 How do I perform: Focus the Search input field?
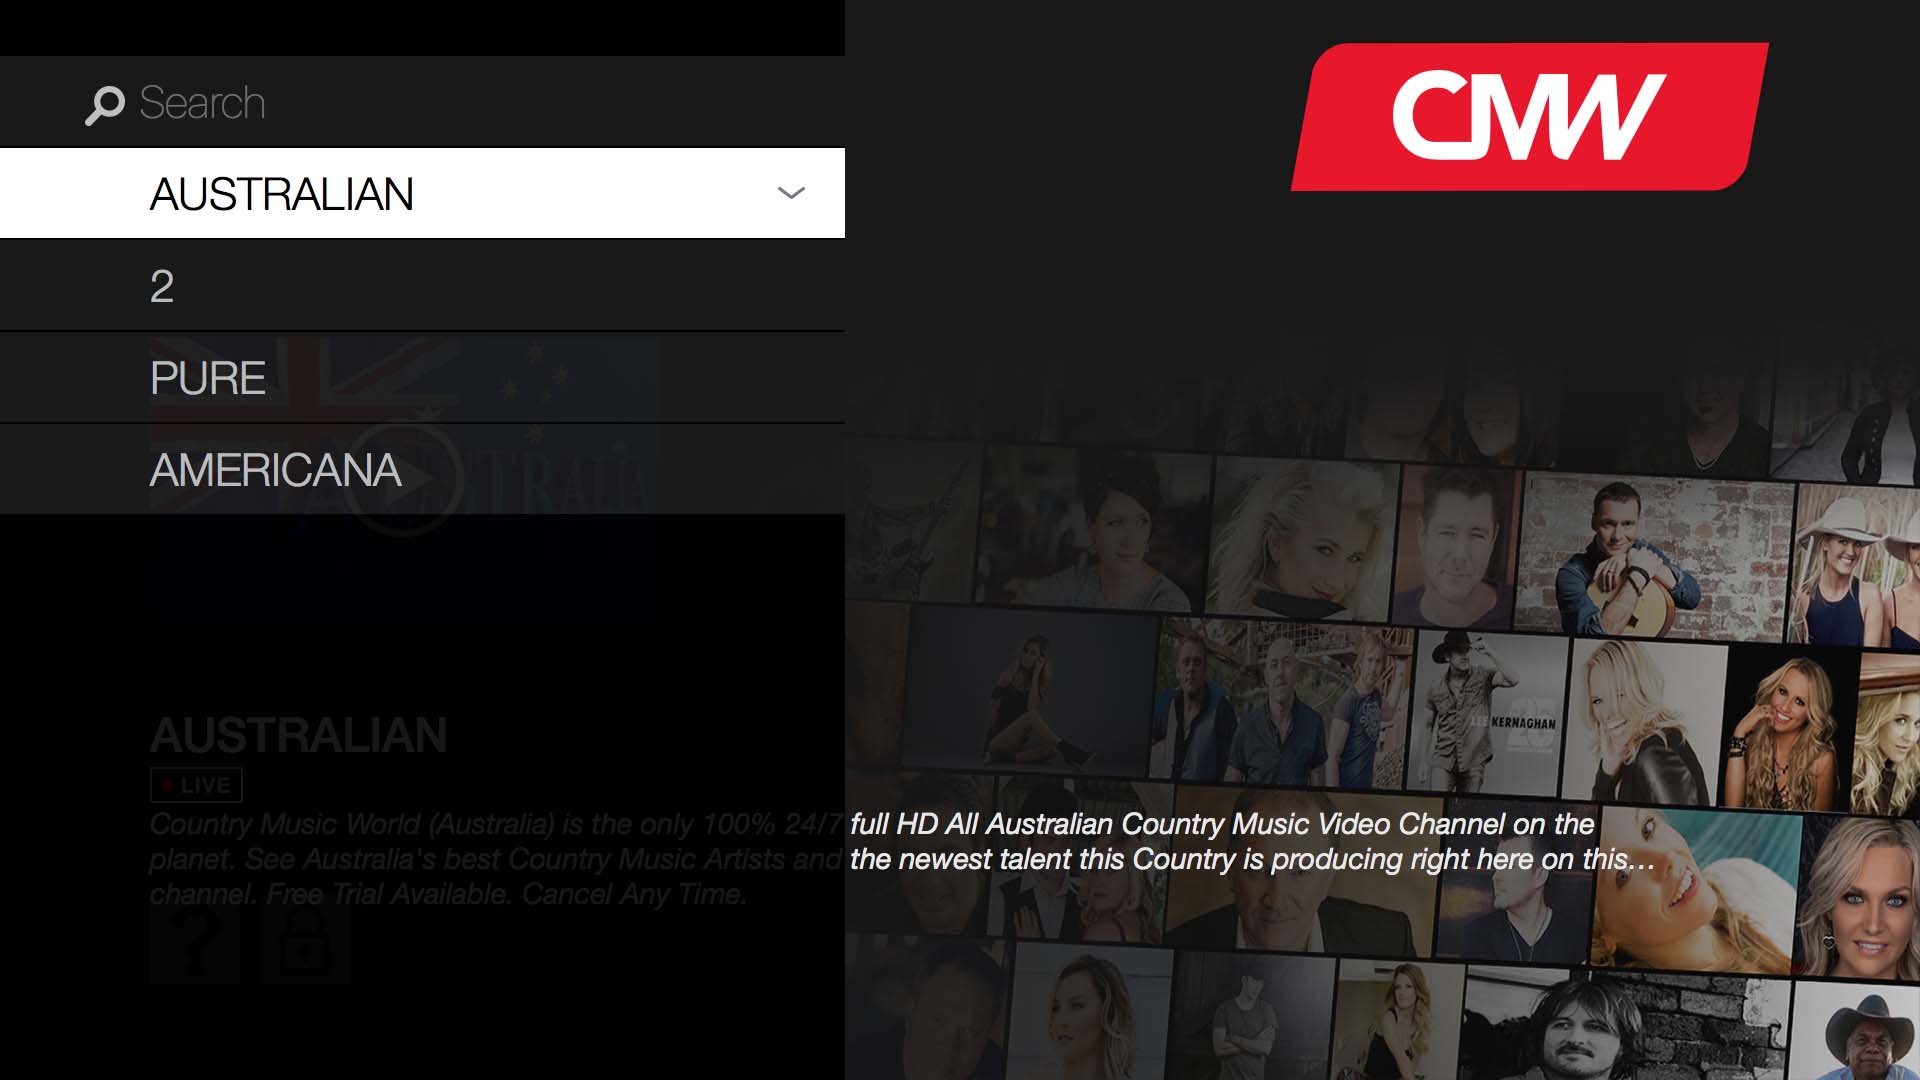(422, 102)
